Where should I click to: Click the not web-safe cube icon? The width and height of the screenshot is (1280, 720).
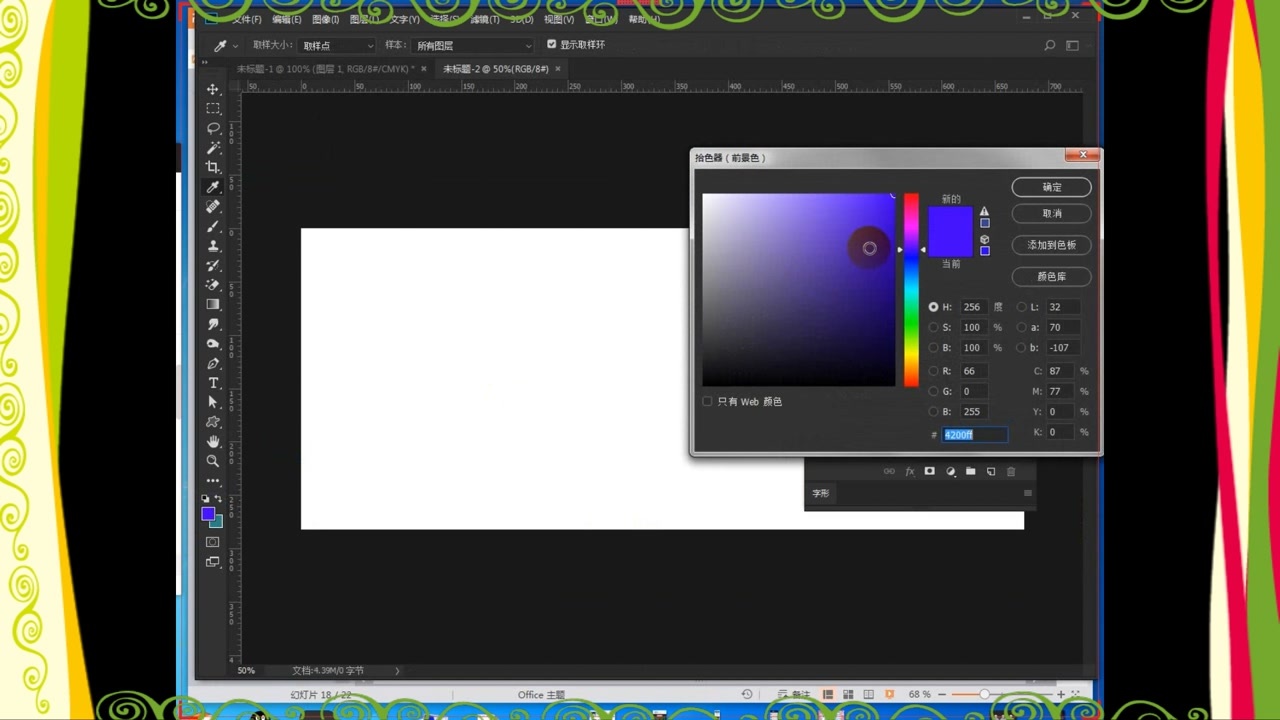[x=984, y=239]
